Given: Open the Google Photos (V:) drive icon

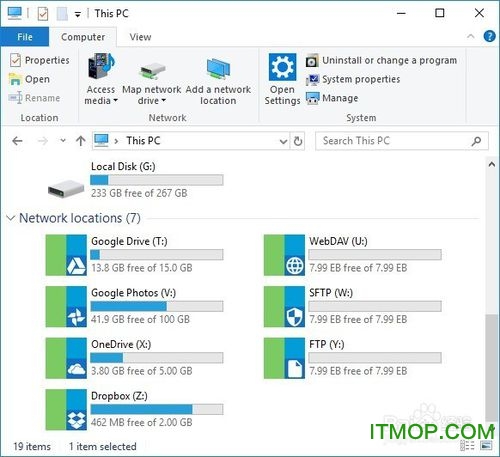Looking at the screenshot, I should pyautogui.click(x=66, y=307).
